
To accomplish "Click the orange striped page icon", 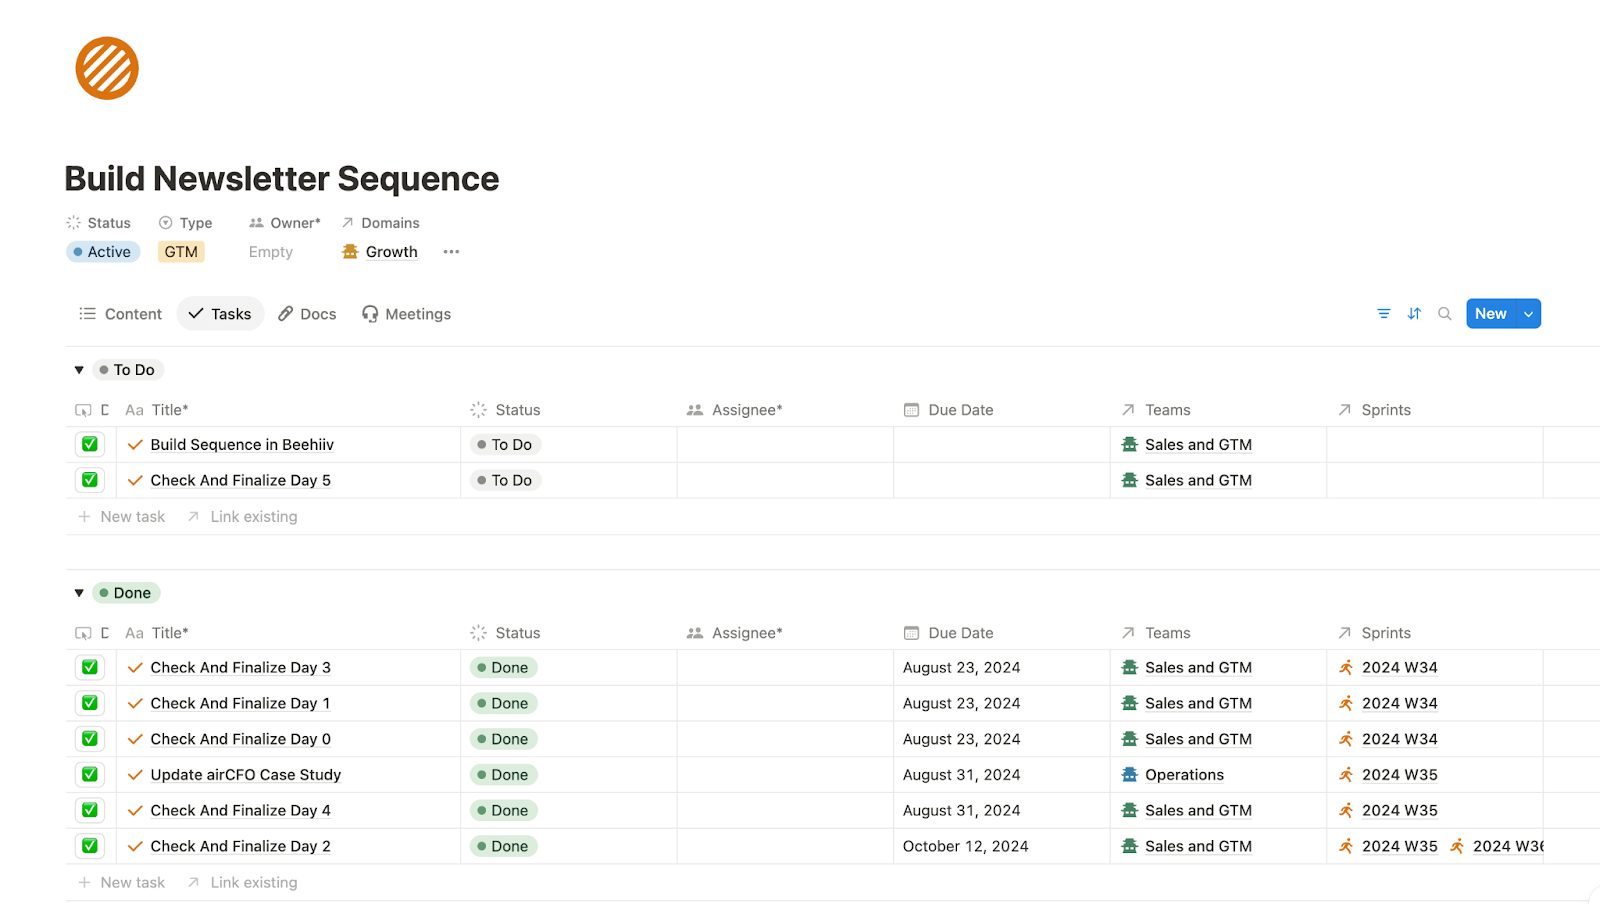I will 107,68.
